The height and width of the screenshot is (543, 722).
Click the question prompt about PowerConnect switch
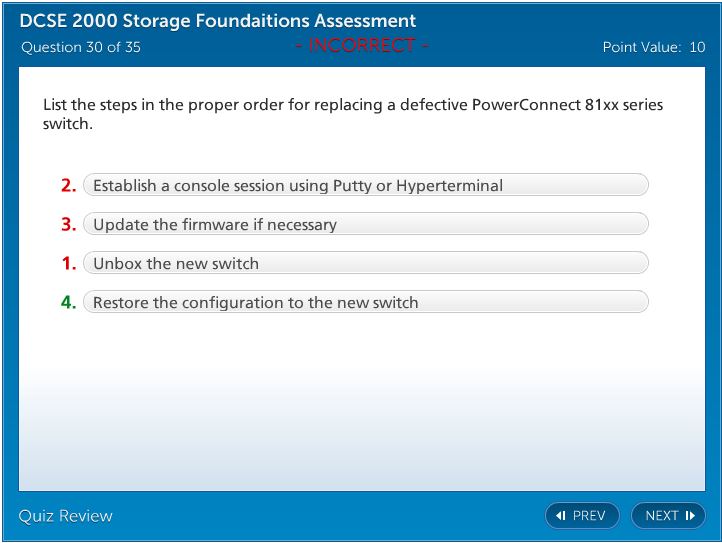click(x=352, y=114)
